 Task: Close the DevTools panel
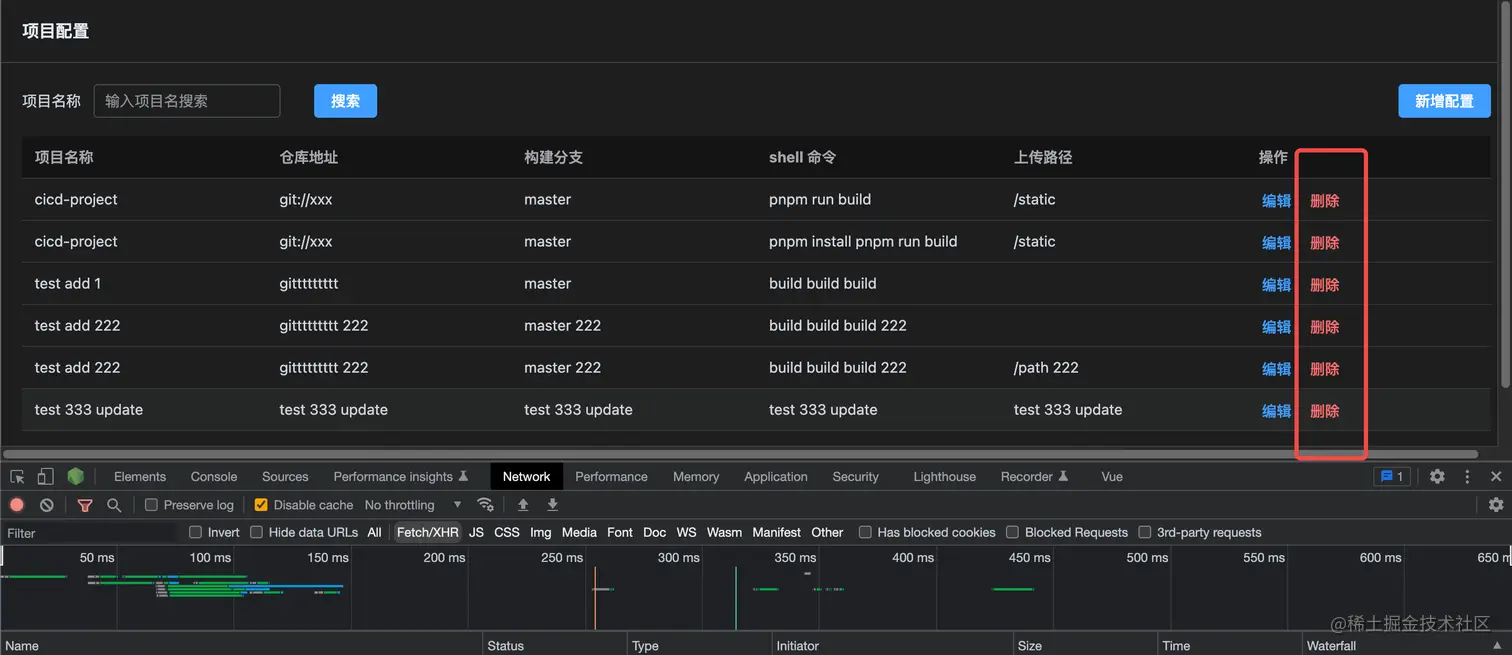point(1496,477)
